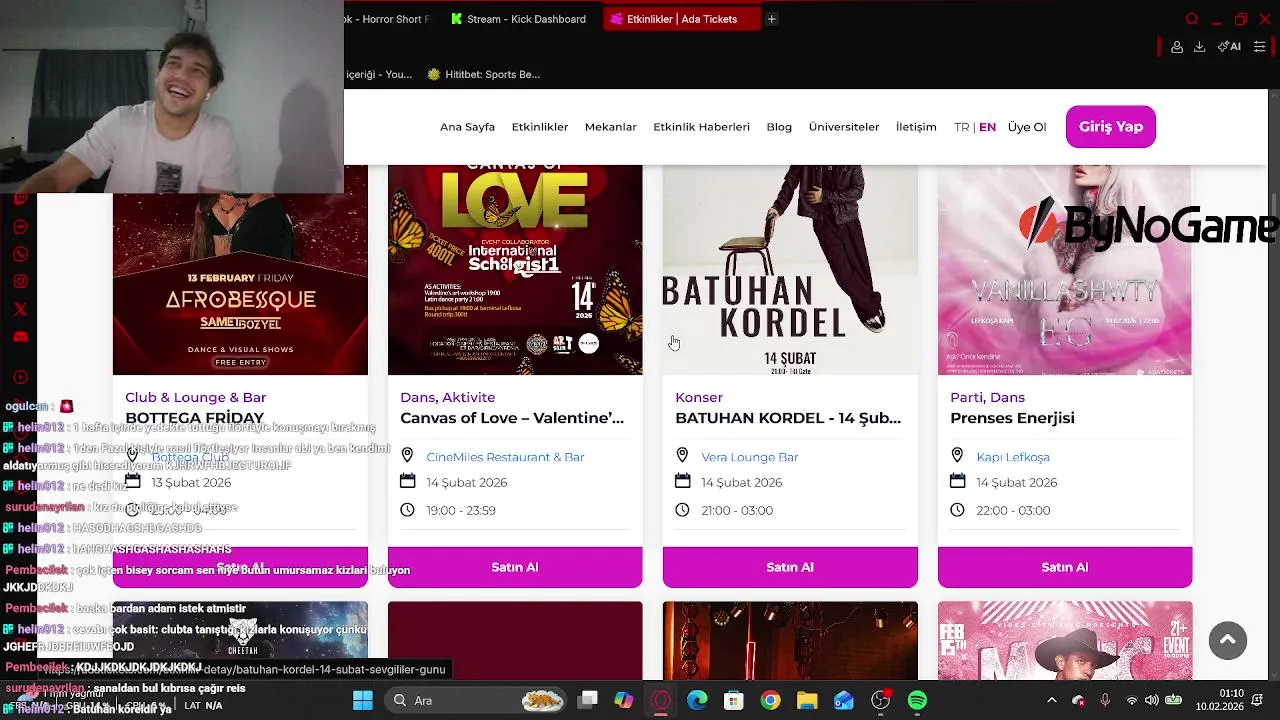Open Spotify from the taskbar
Viewport: 1280px width, 720px height.
pos(917,701)
